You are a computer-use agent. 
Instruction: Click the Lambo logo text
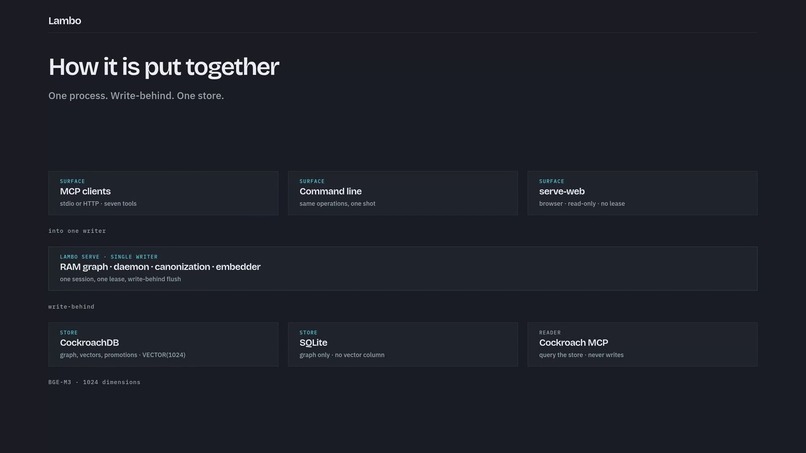click(65, 21)
